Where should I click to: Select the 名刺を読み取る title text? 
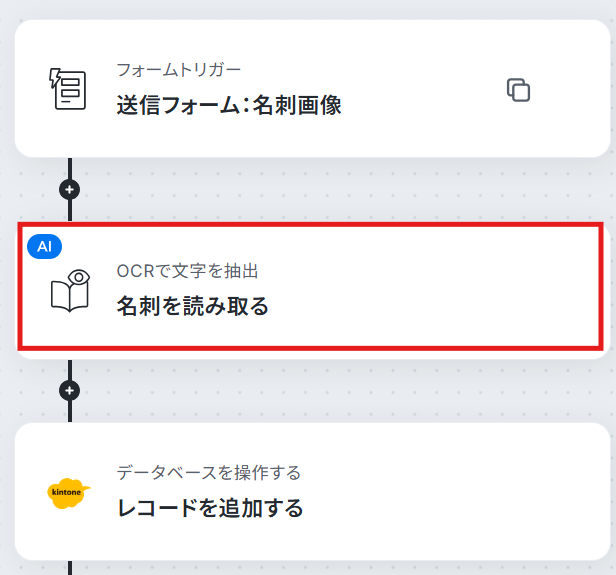pos(192,306)
